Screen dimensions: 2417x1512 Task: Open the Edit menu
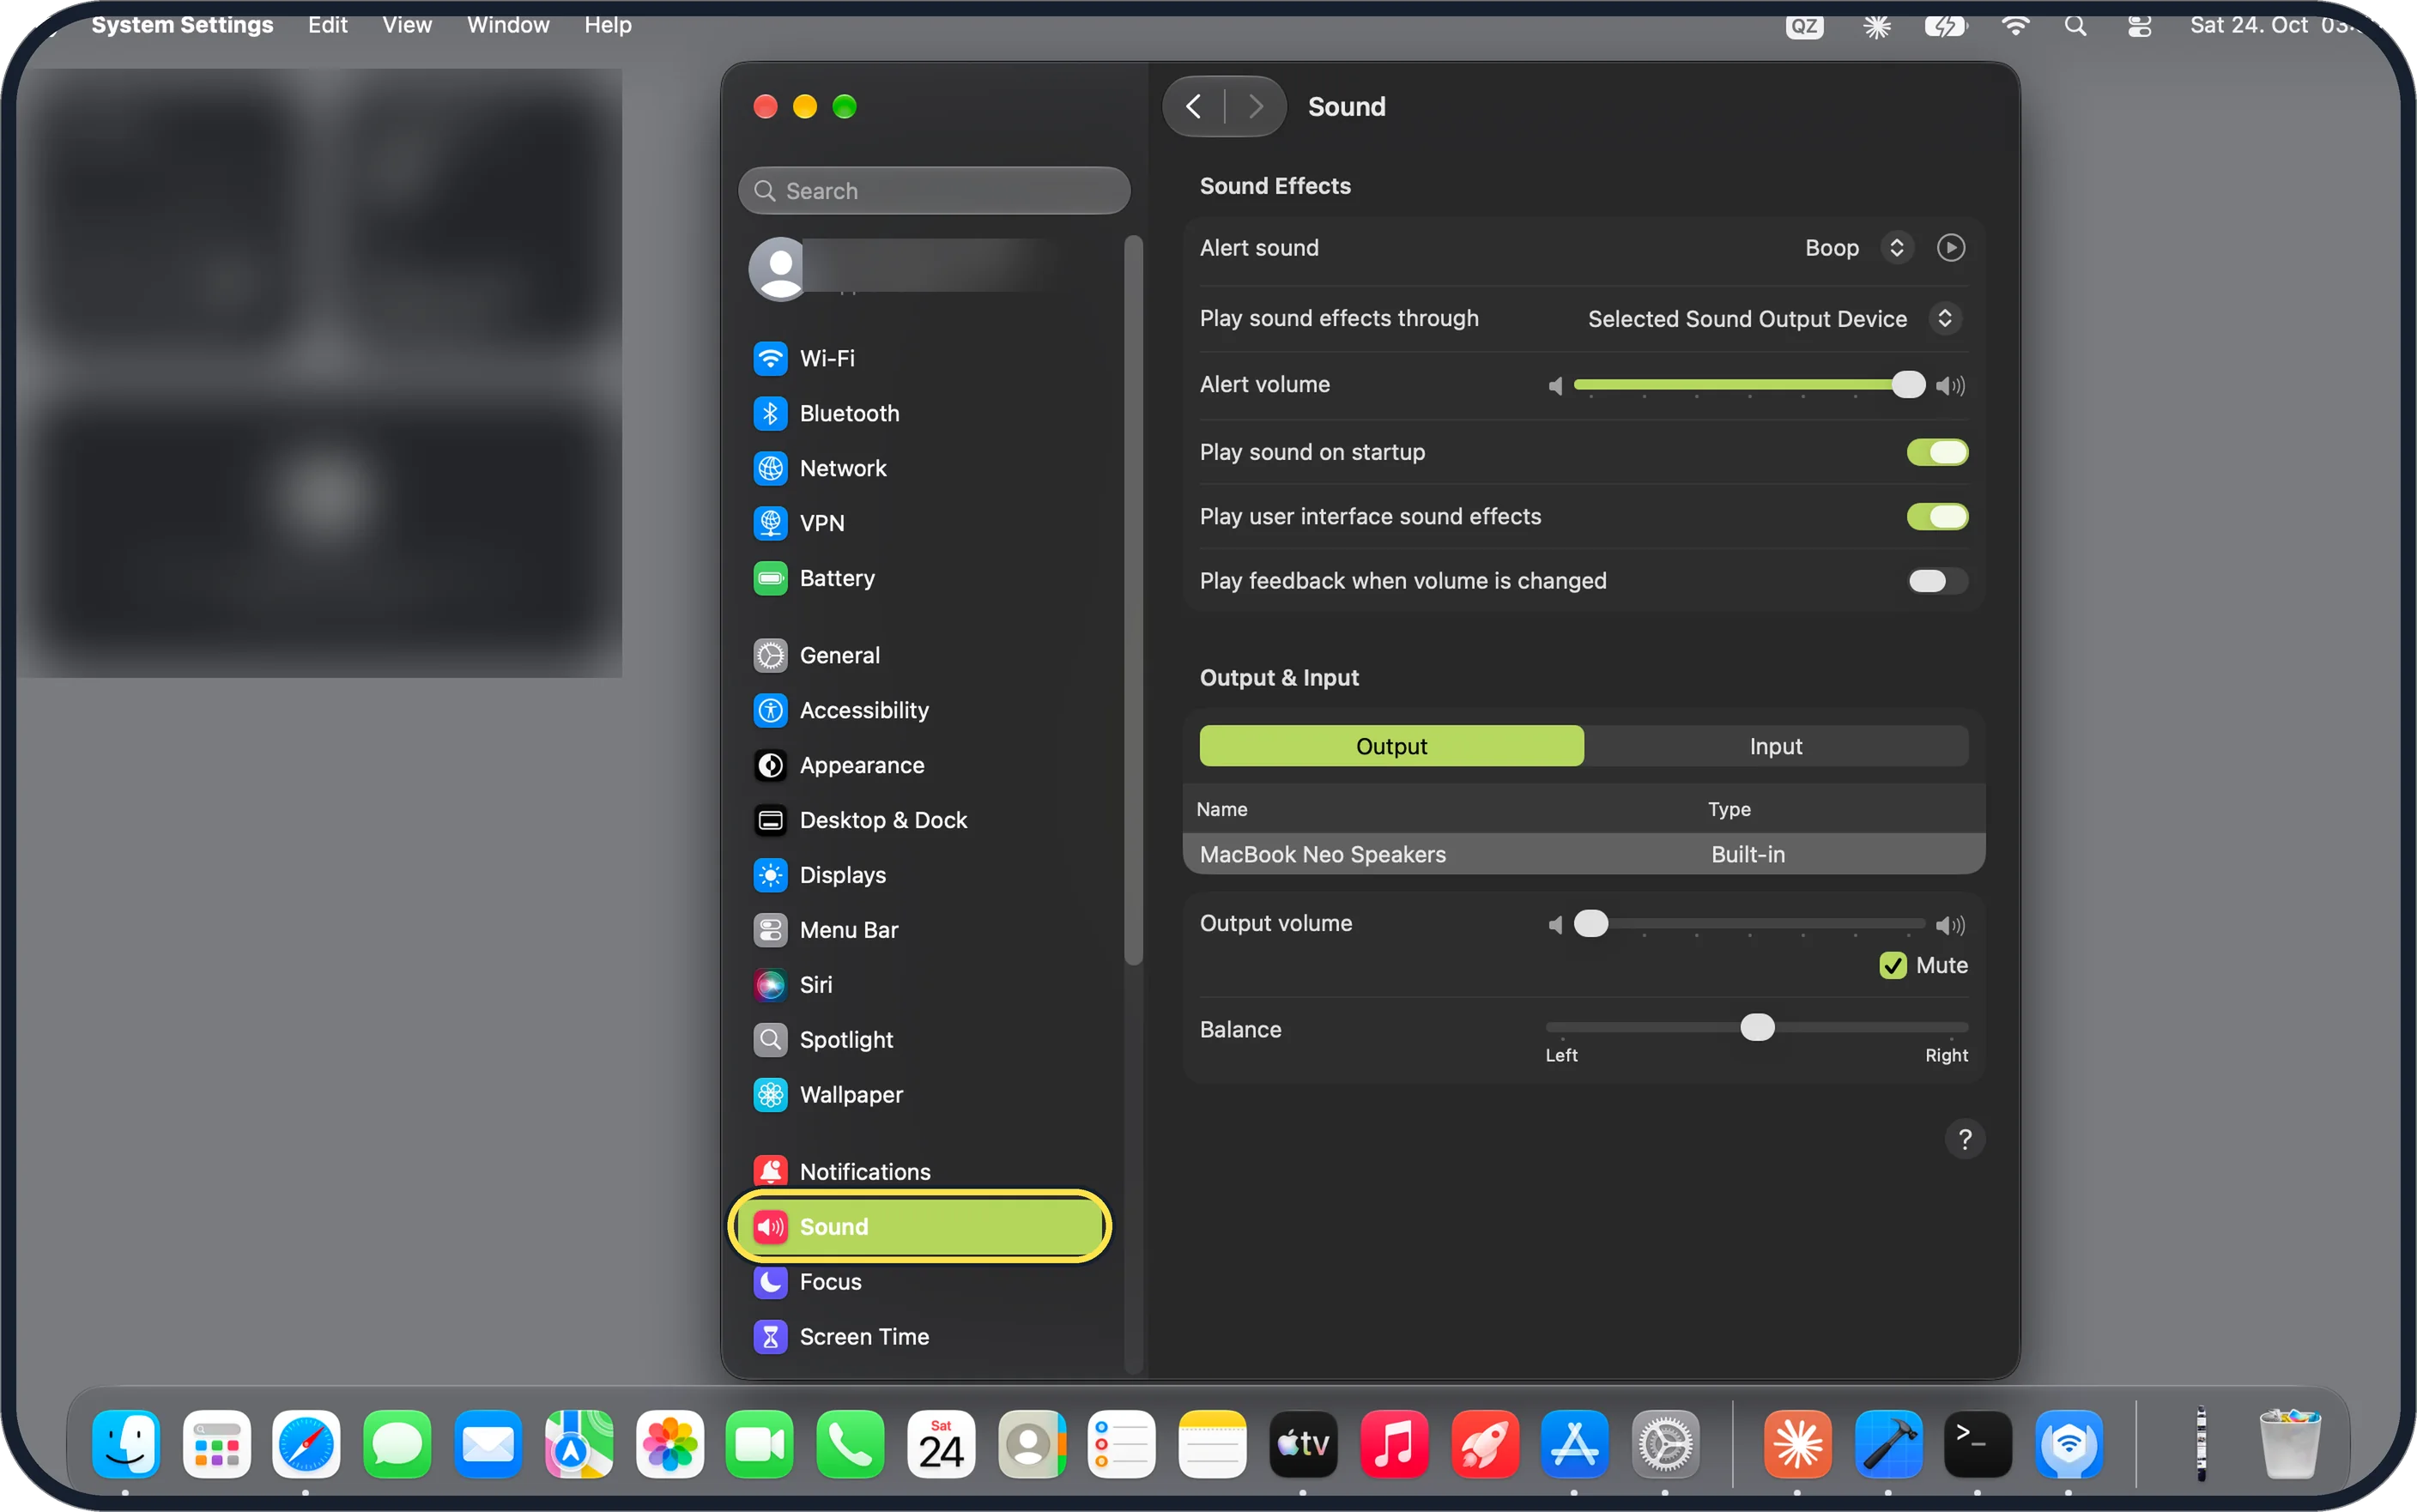[x=327, y=25]
